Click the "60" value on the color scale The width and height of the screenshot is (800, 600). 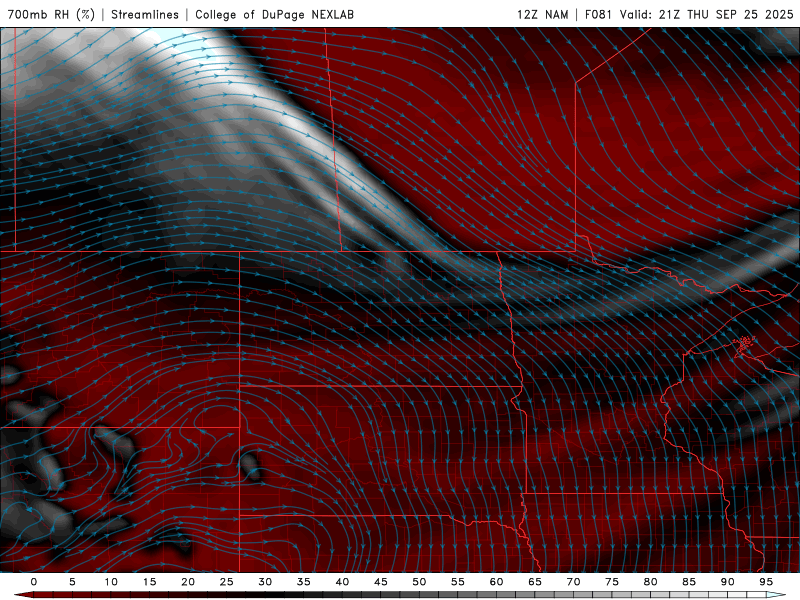pyautogui.click(x=496, y=582)
